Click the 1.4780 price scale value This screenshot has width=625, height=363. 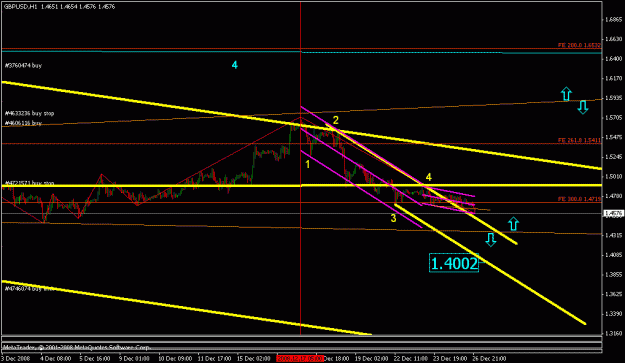614,196
